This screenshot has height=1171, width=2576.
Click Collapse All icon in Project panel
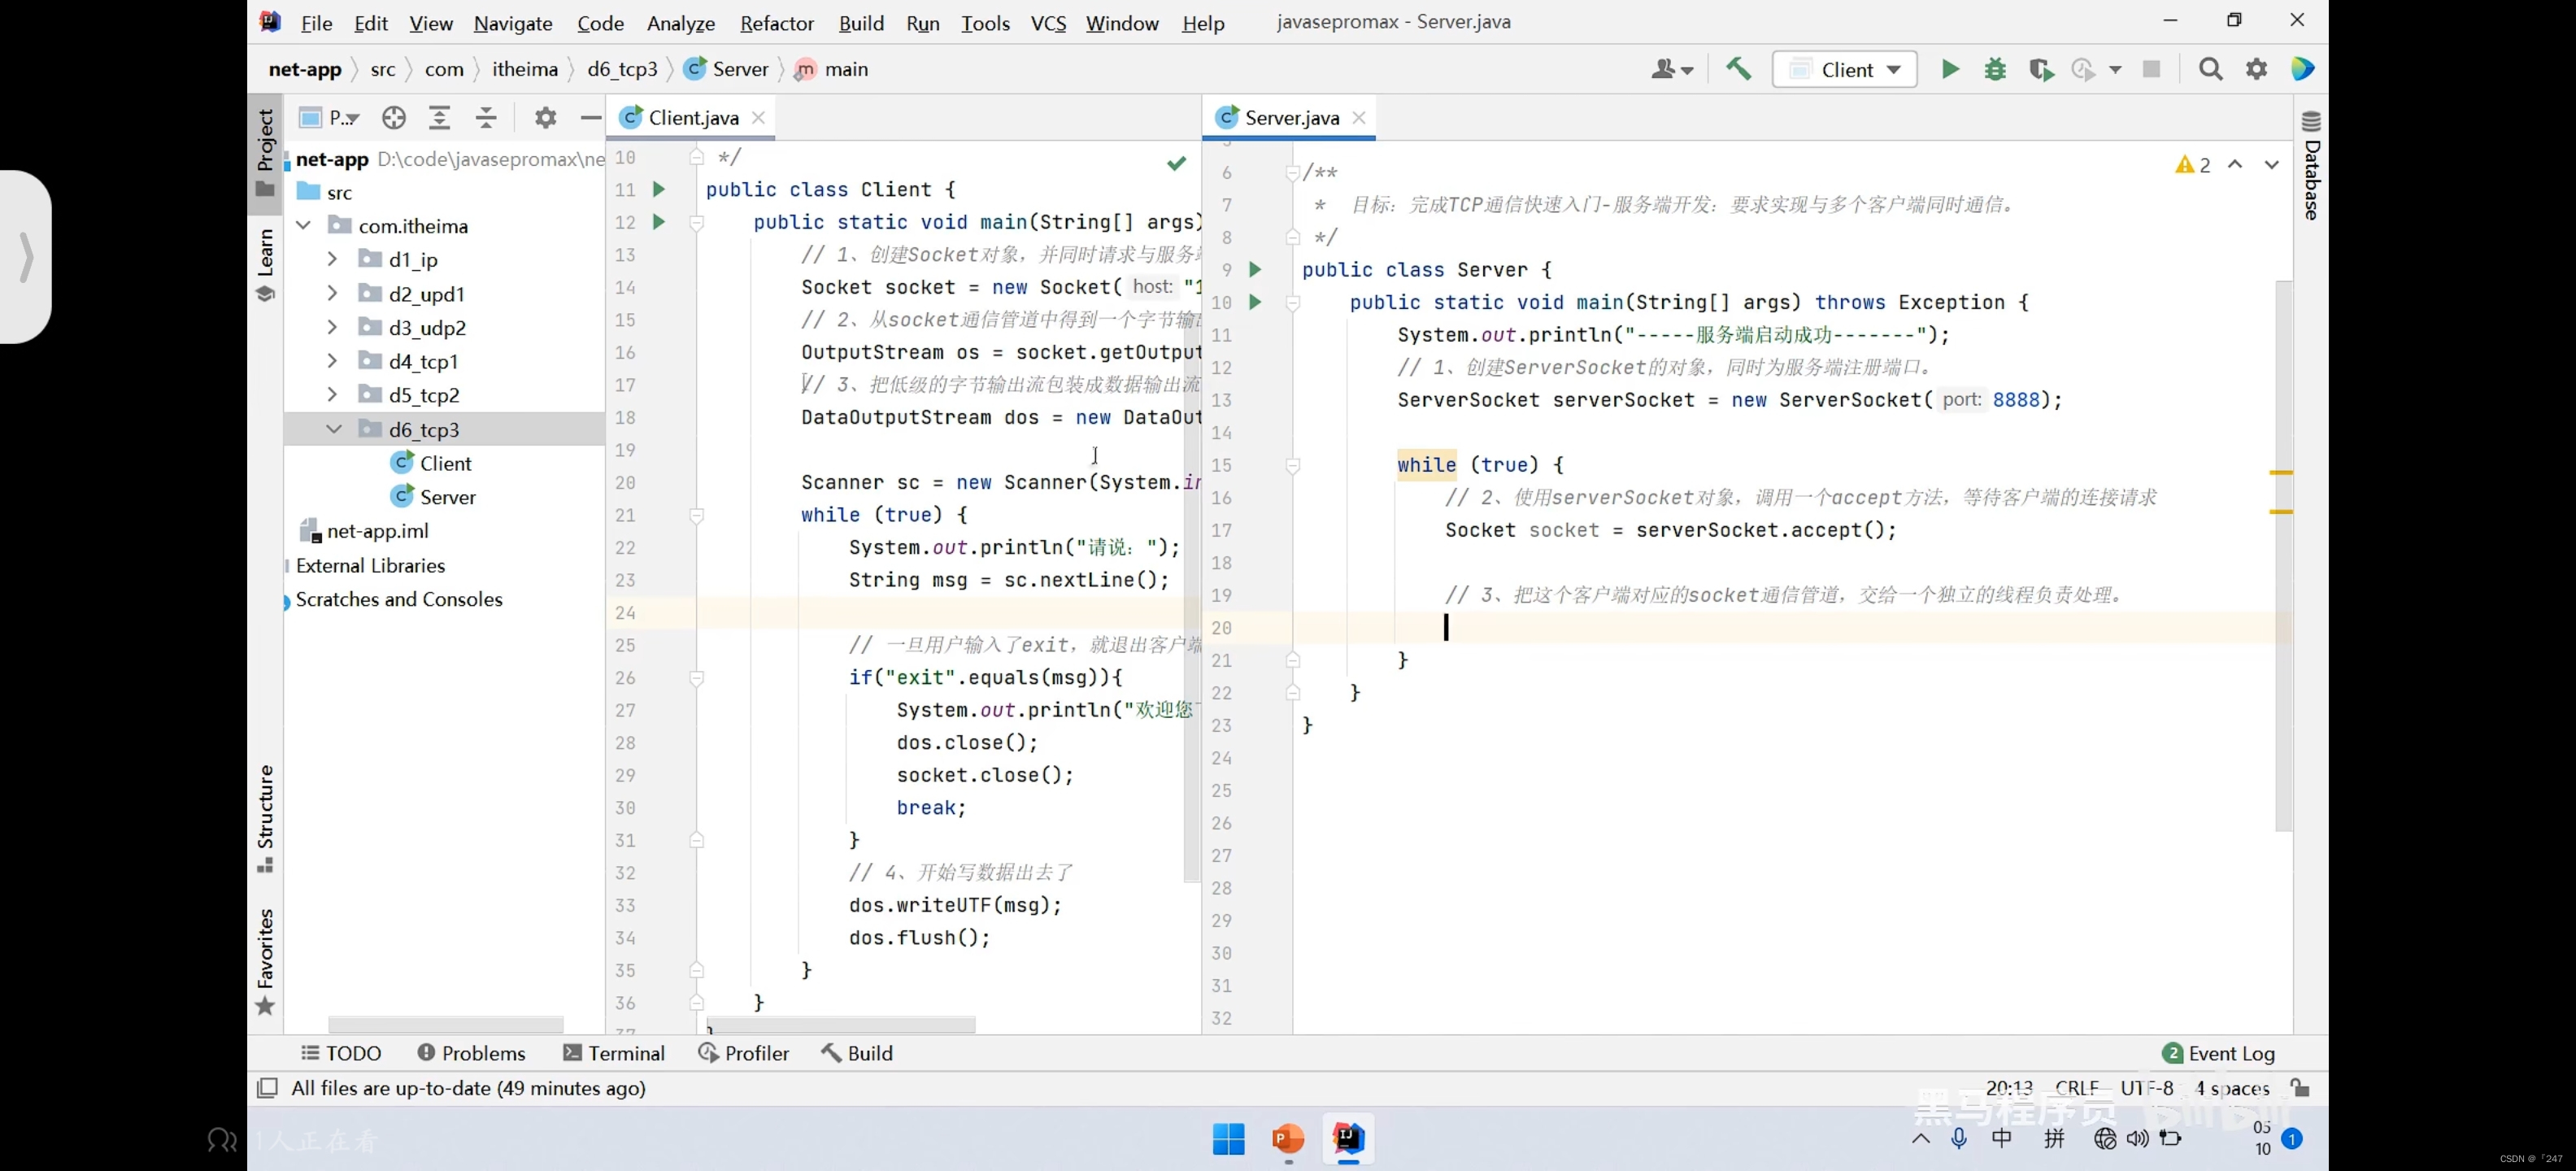coord(486,118)
